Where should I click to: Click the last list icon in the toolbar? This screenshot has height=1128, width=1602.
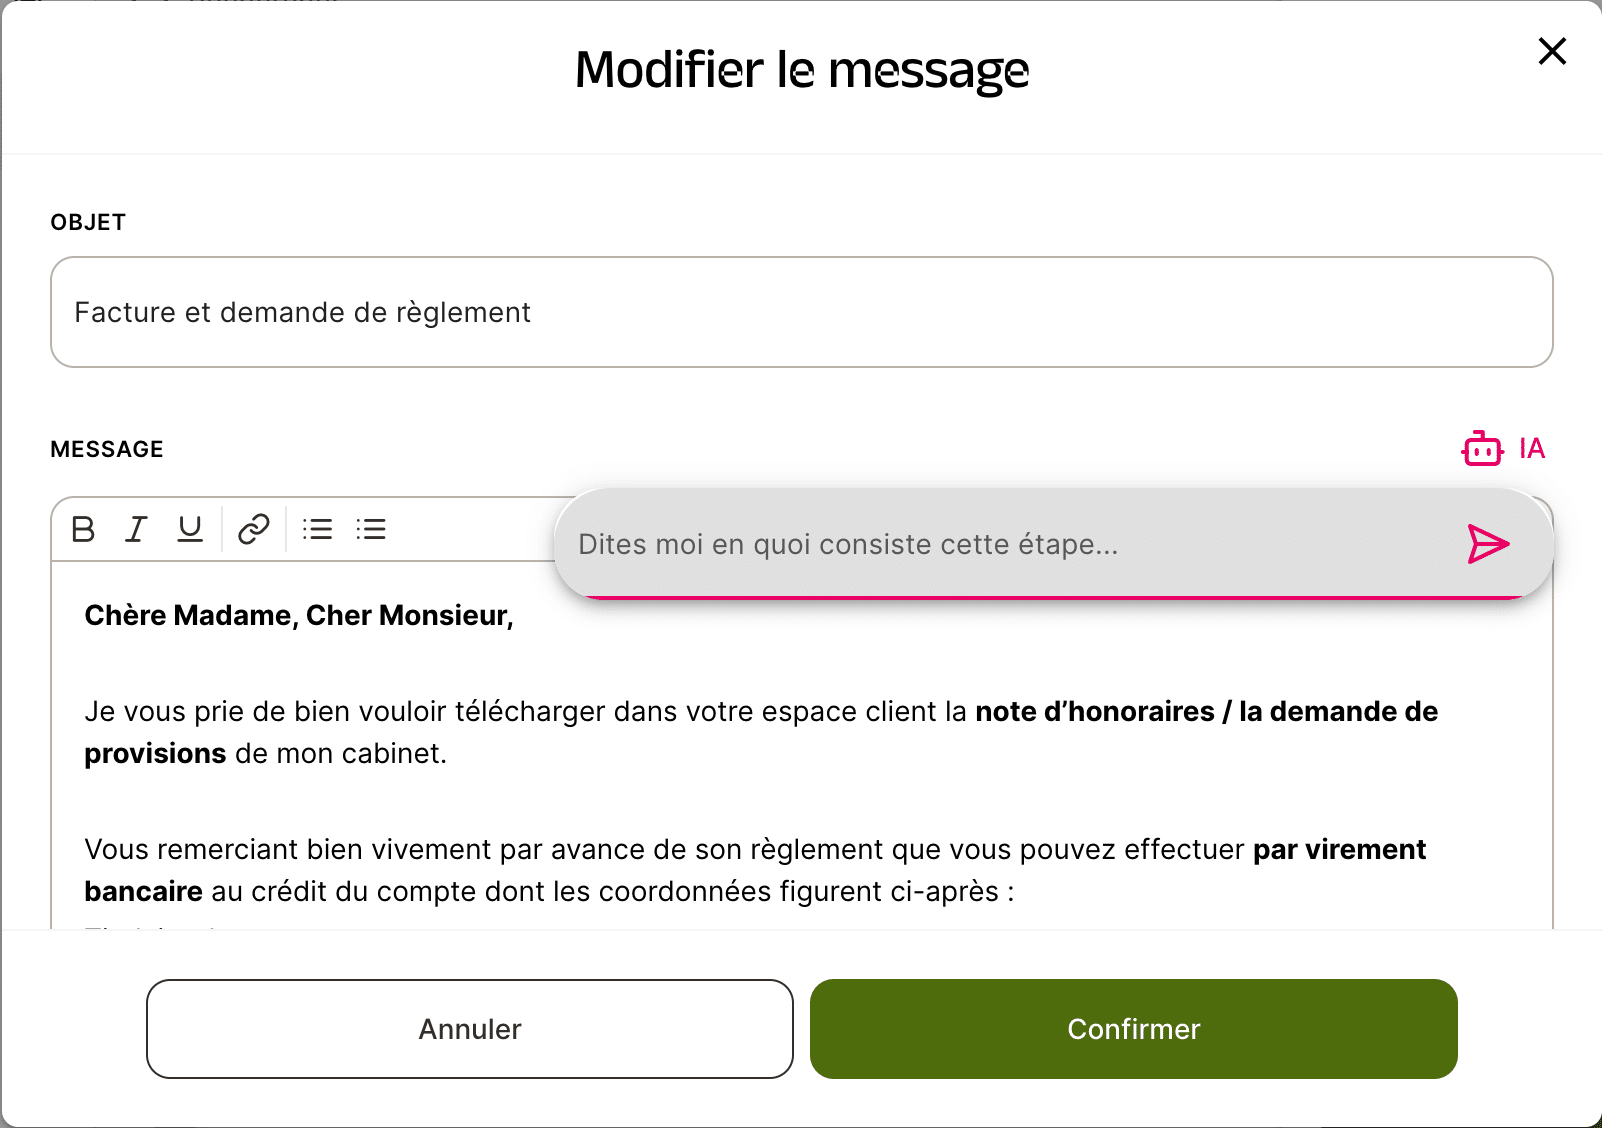point(371,529)
